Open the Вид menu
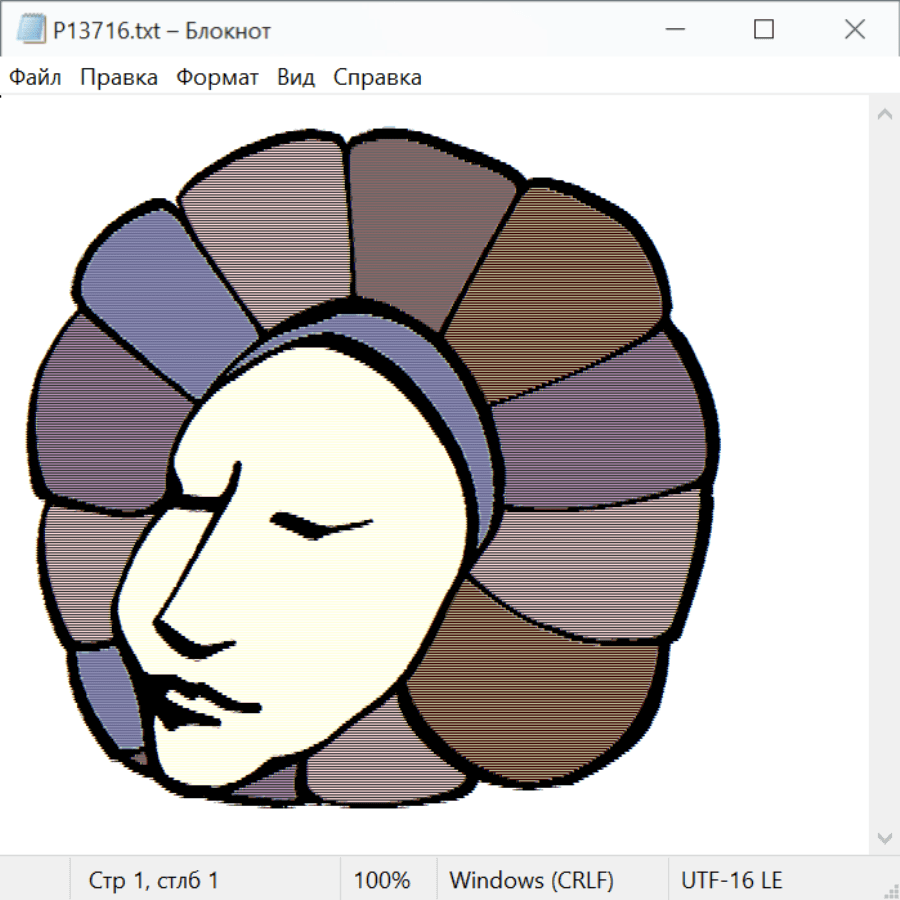 296,78
